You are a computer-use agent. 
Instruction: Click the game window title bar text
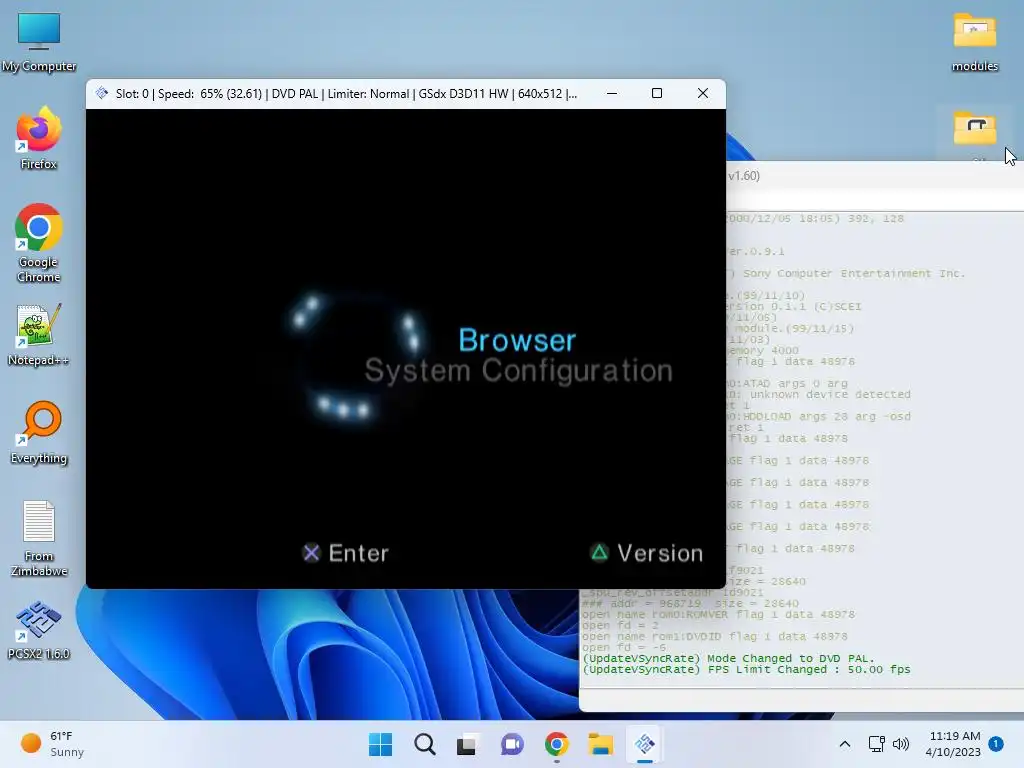[346, 93]
